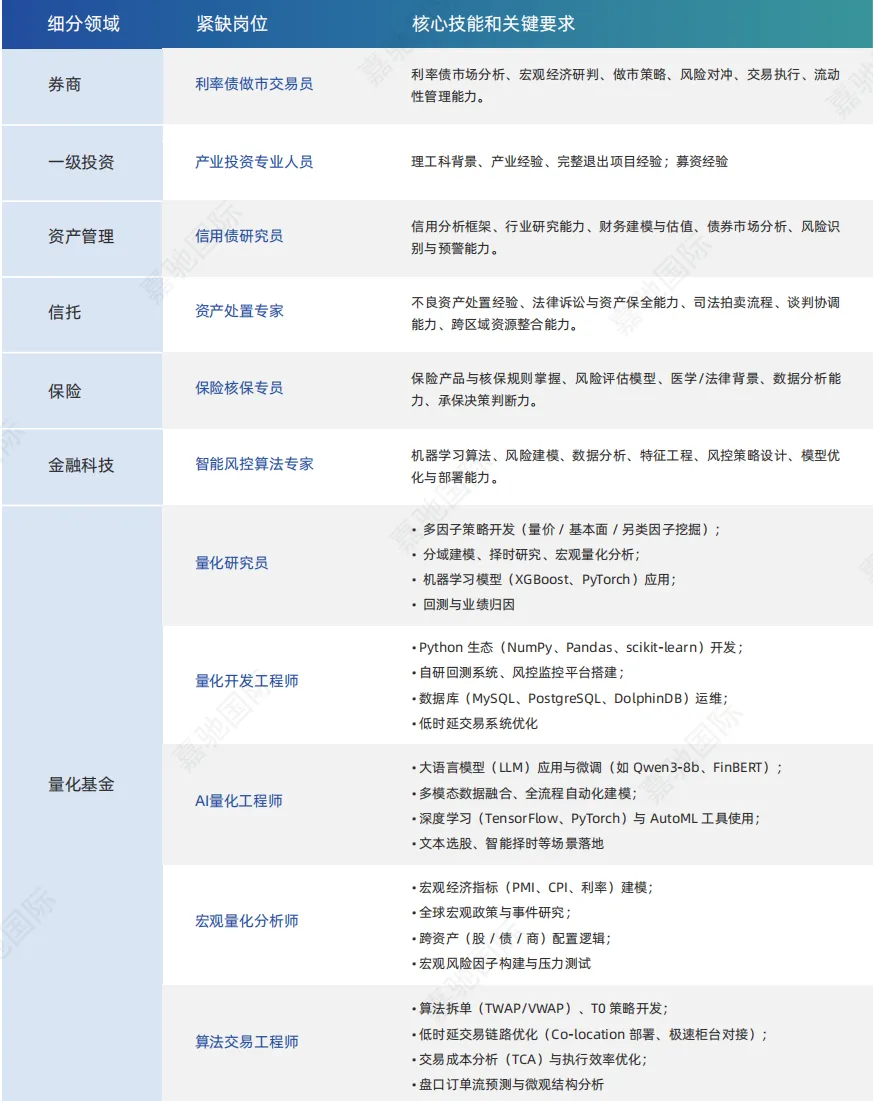Click the 机器学习模型（XGBoost、PyTorch）bullet

544,580
